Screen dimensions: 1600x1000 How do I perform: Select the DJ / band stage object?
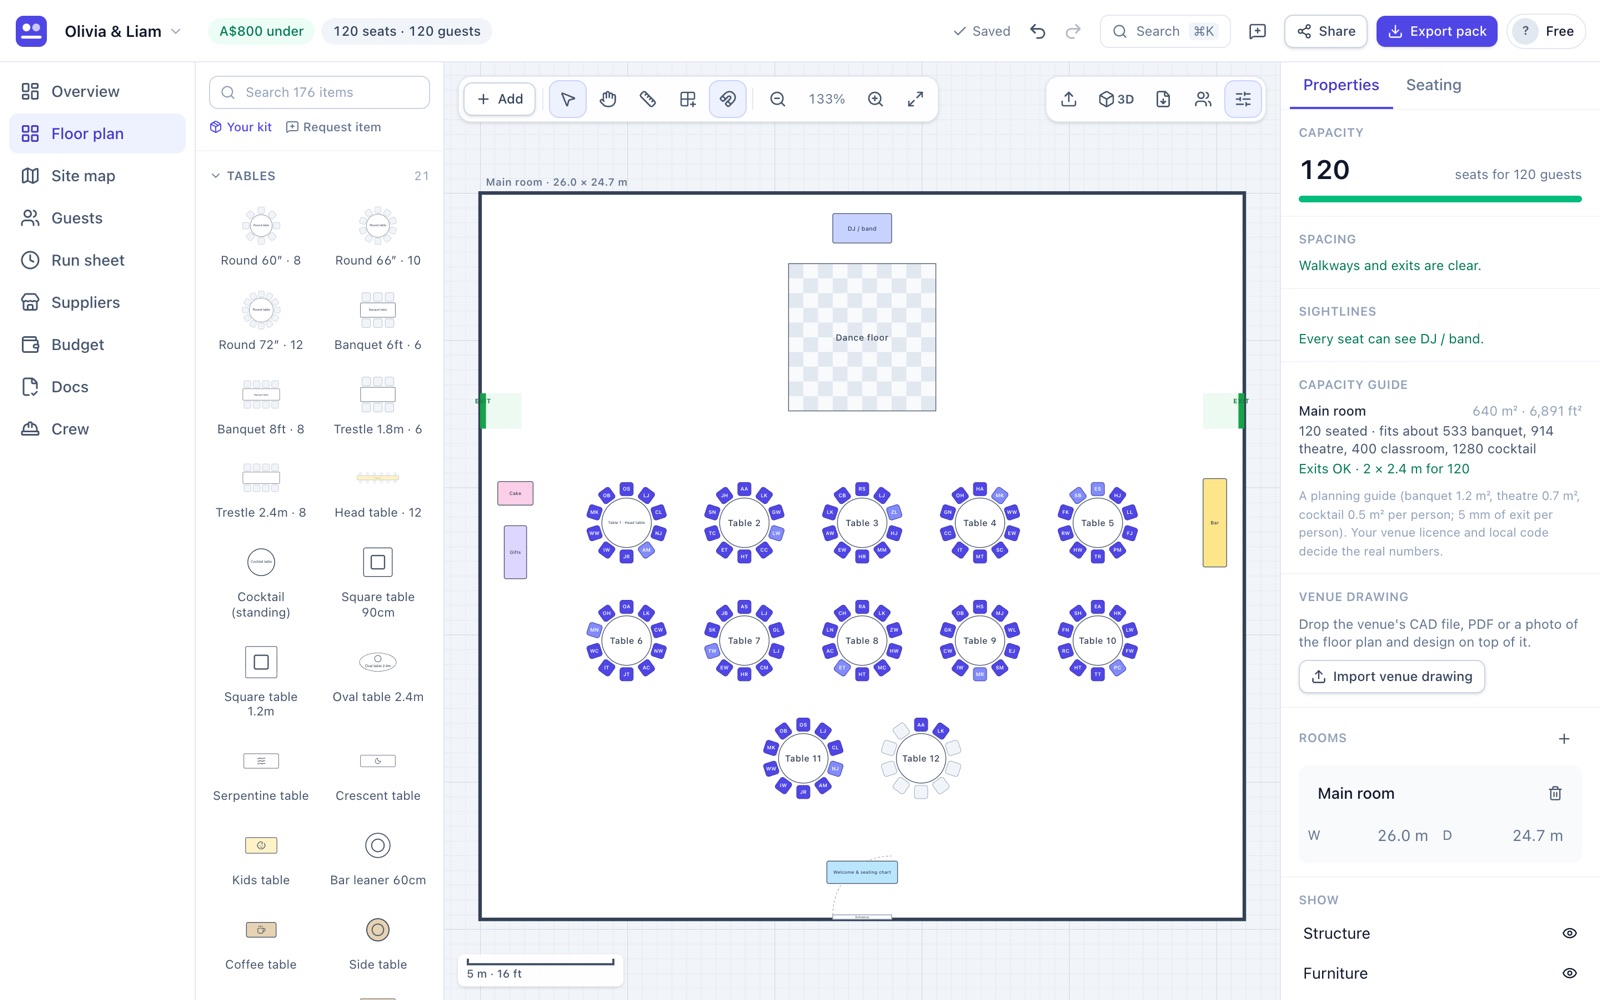[862, 228]
